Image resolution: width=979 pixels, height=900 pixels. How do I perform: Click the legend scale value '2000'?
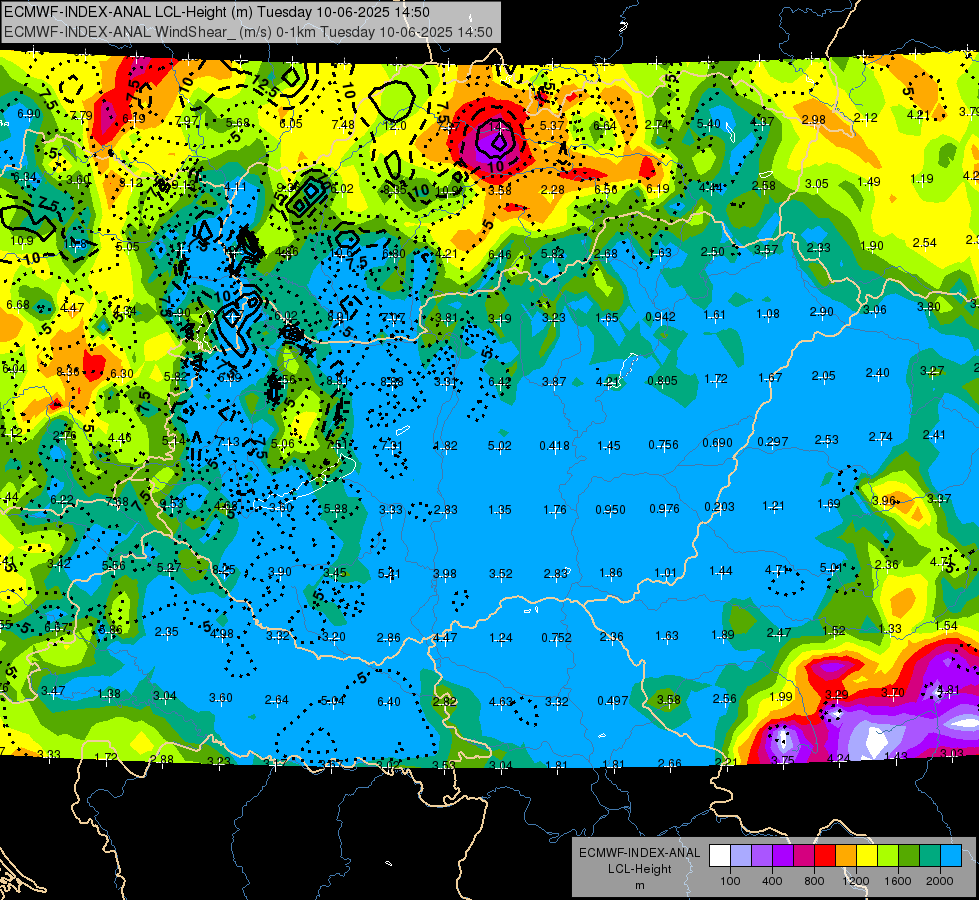click(940, 881)
